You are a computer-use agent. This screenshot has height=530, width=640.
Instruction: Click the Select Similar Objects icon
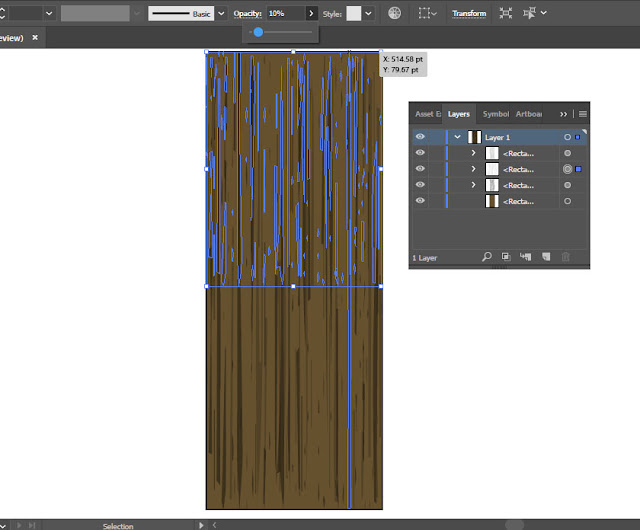(x=529, y=13)
